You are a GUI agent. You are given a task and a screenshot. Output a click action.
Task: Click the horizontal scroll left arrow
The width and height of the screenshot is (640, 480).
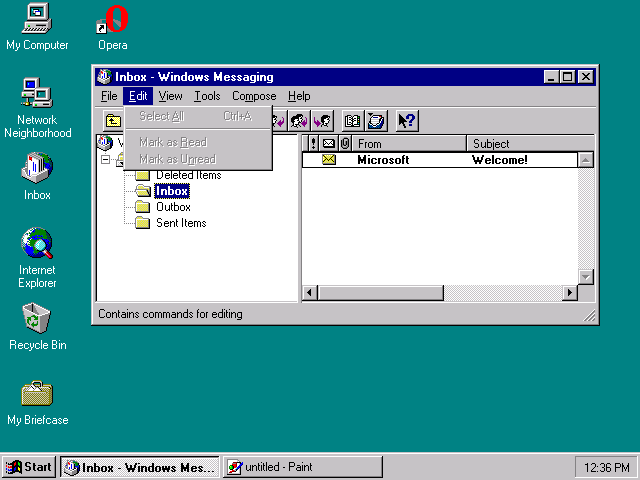point(310,292)
